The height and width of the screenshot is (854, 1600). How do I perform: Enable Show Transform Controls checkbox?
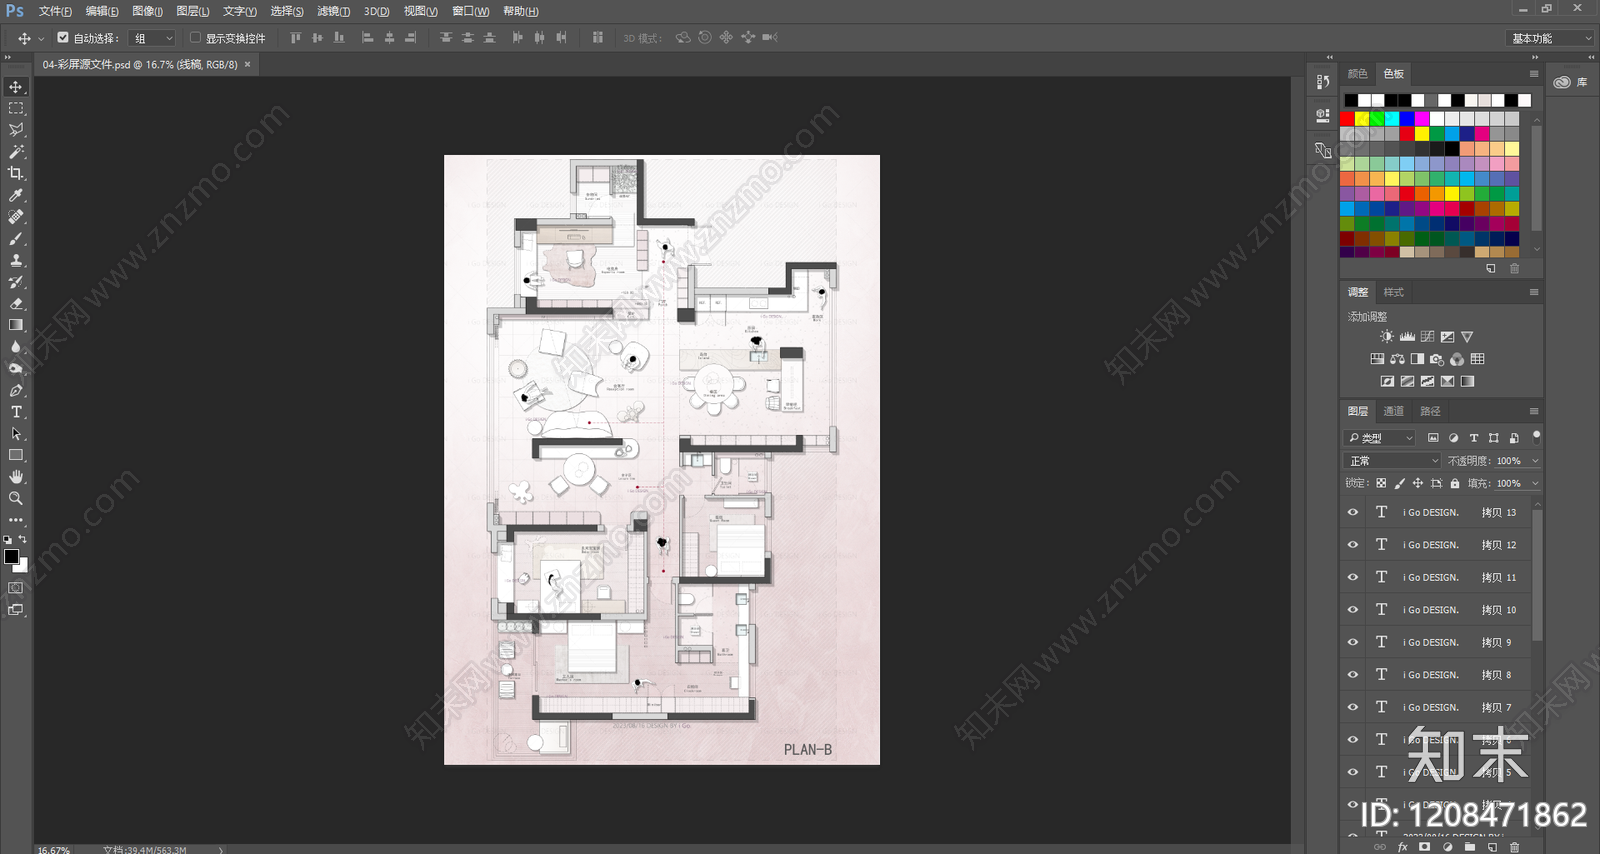pos(195,38)
